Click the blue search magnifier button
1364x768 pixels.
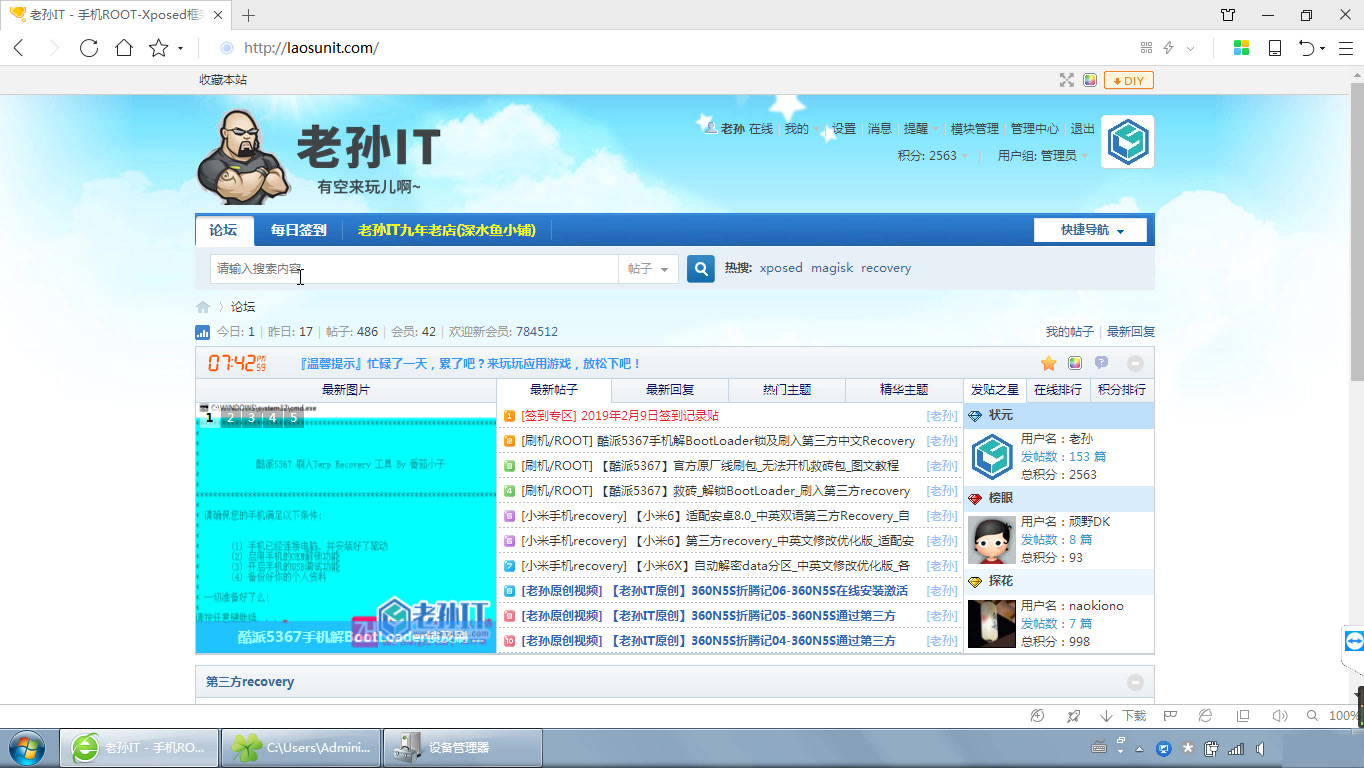[701, 268]
